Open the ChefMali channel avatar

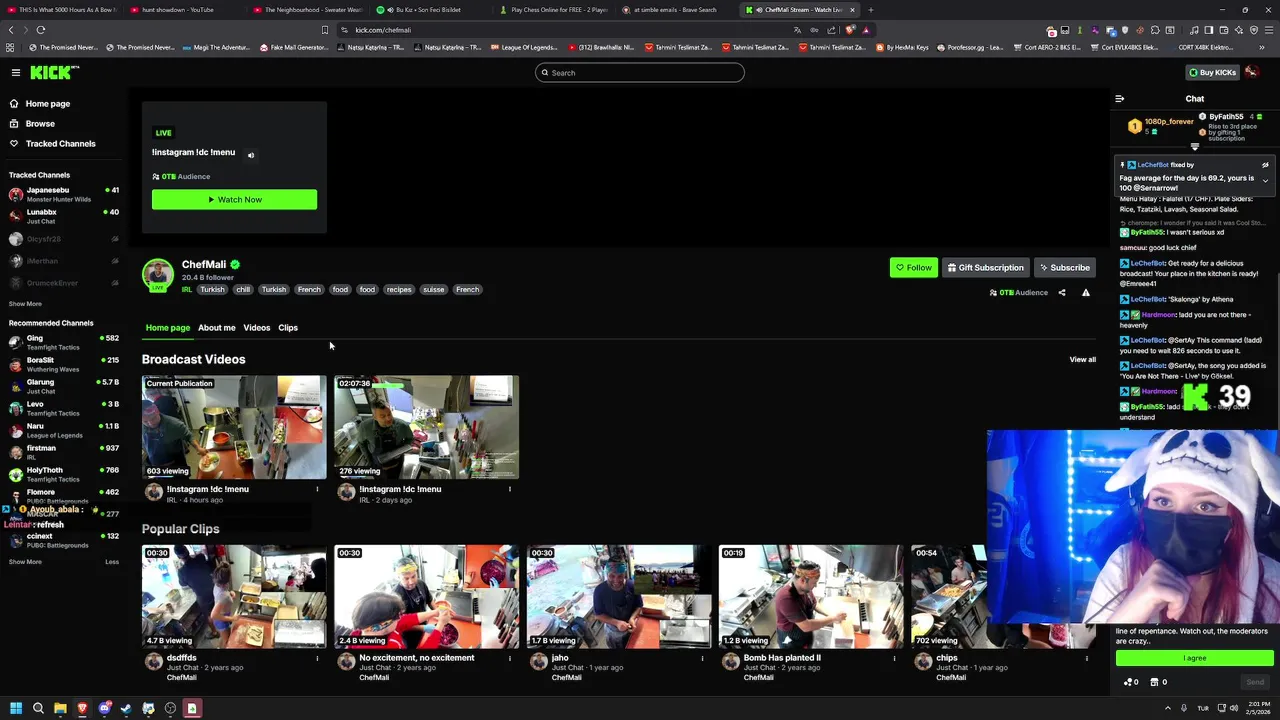pyautogui.click(x=157, y=275)
